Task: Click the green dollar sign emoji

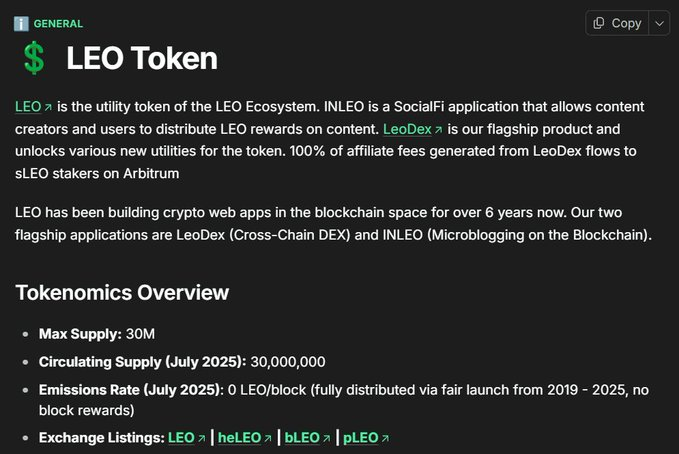Action: [34, 58]
